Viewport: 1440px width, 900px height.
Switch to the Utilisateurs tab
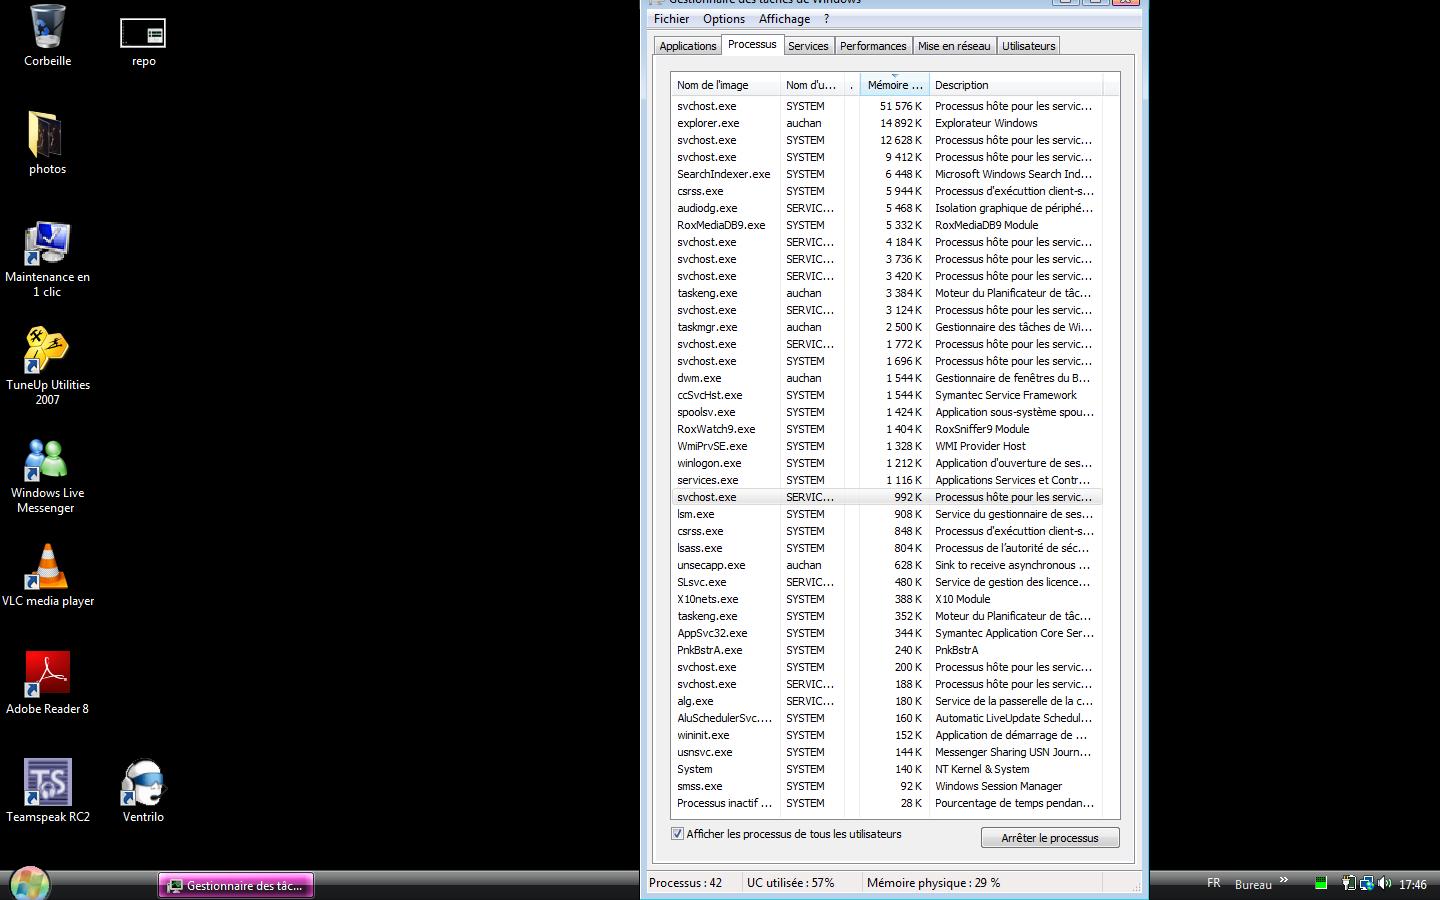click(1028, 46)
